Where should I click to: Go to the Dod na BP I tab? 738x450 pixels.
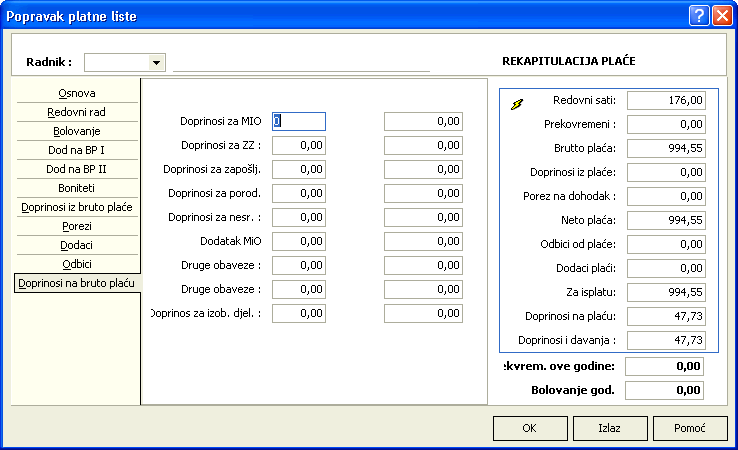(x=77, y=150)
